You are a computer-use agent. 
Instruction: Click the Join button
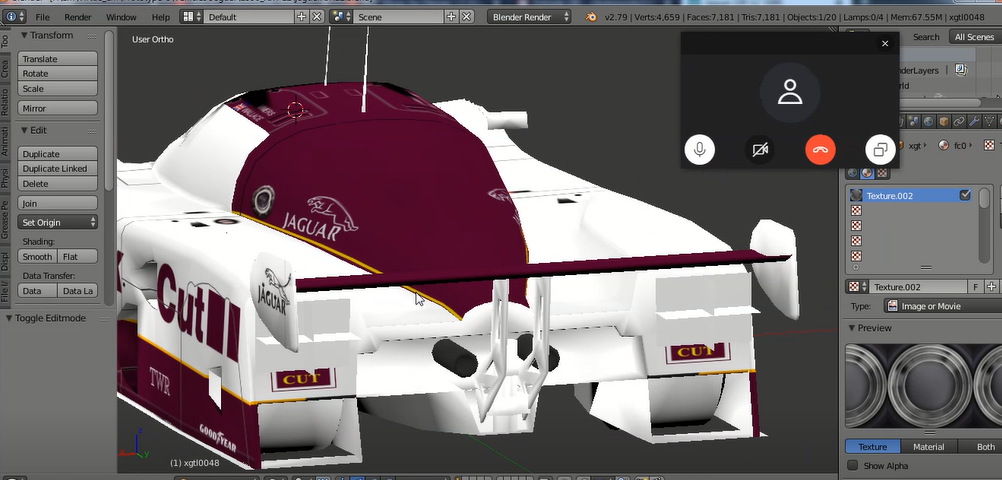tap(58, 203)
